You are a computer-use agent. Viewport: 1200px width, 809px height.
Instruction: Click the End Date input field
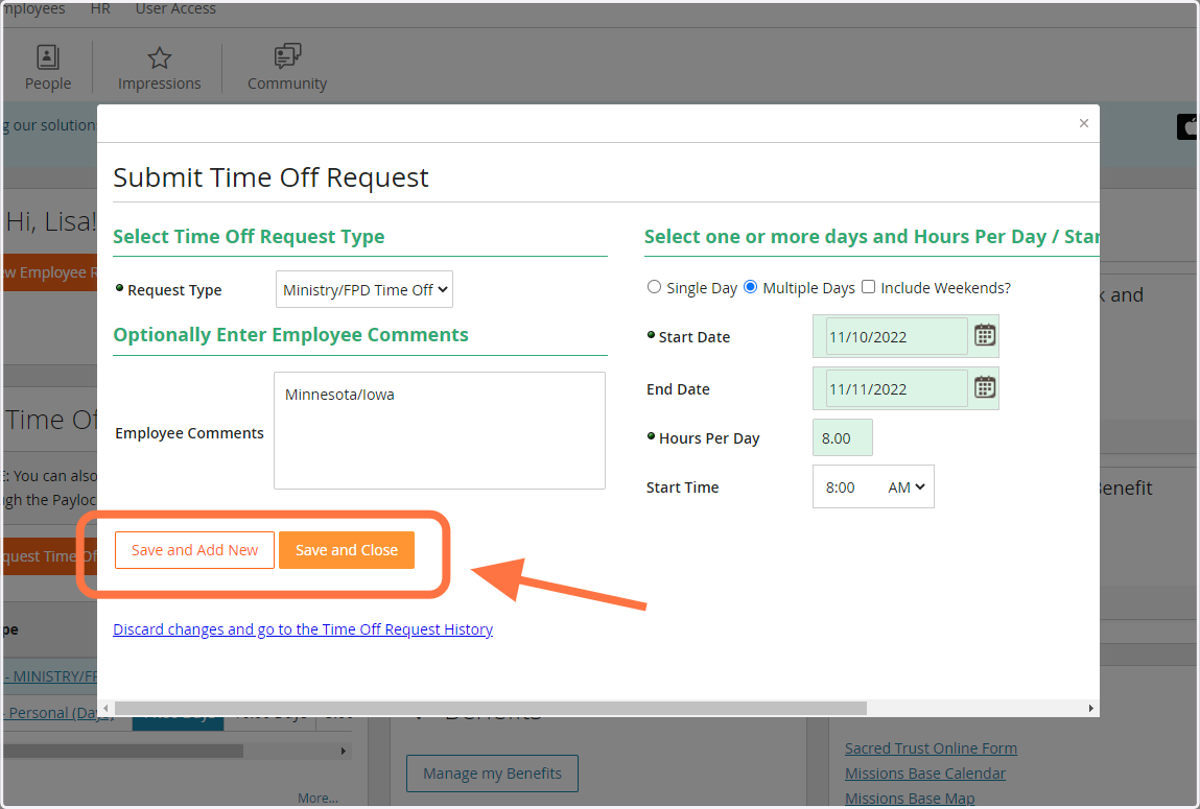click(x=897, y=388)
